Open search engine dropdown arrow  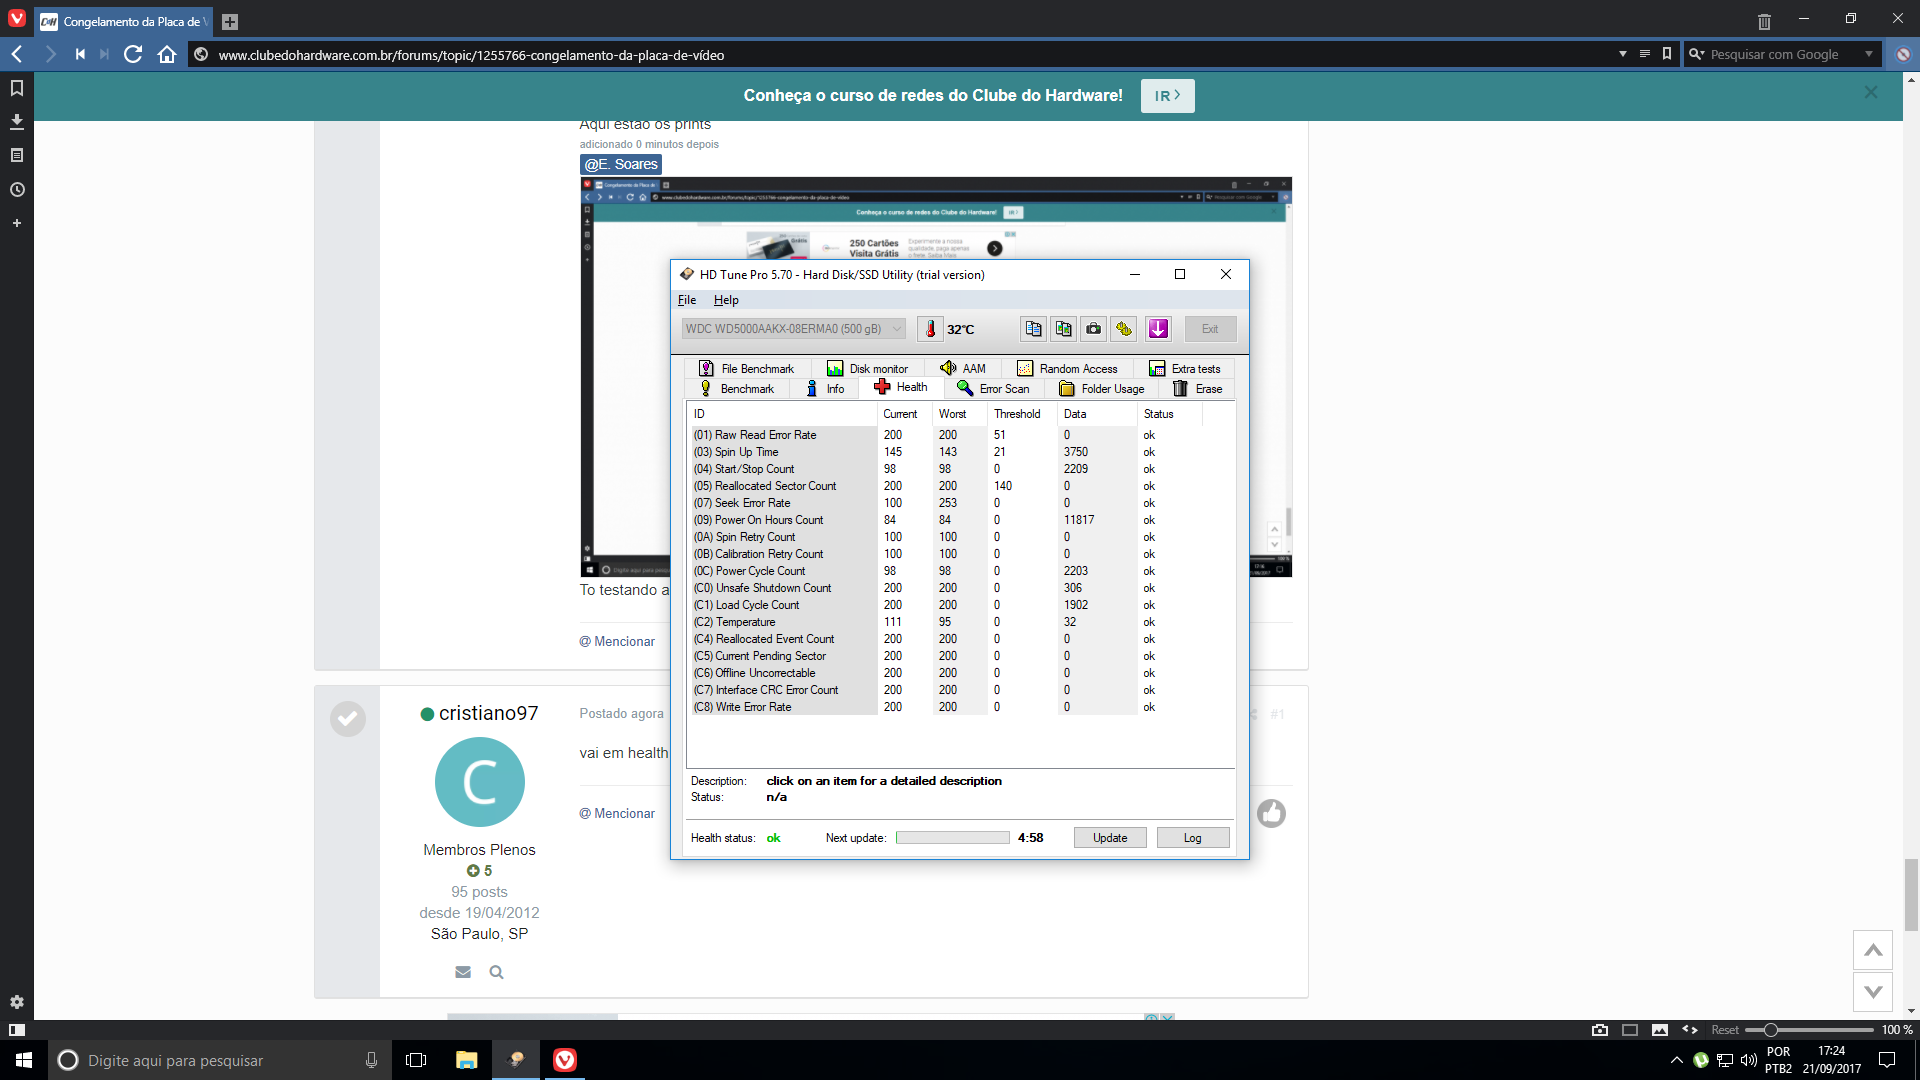[1869, 54]
